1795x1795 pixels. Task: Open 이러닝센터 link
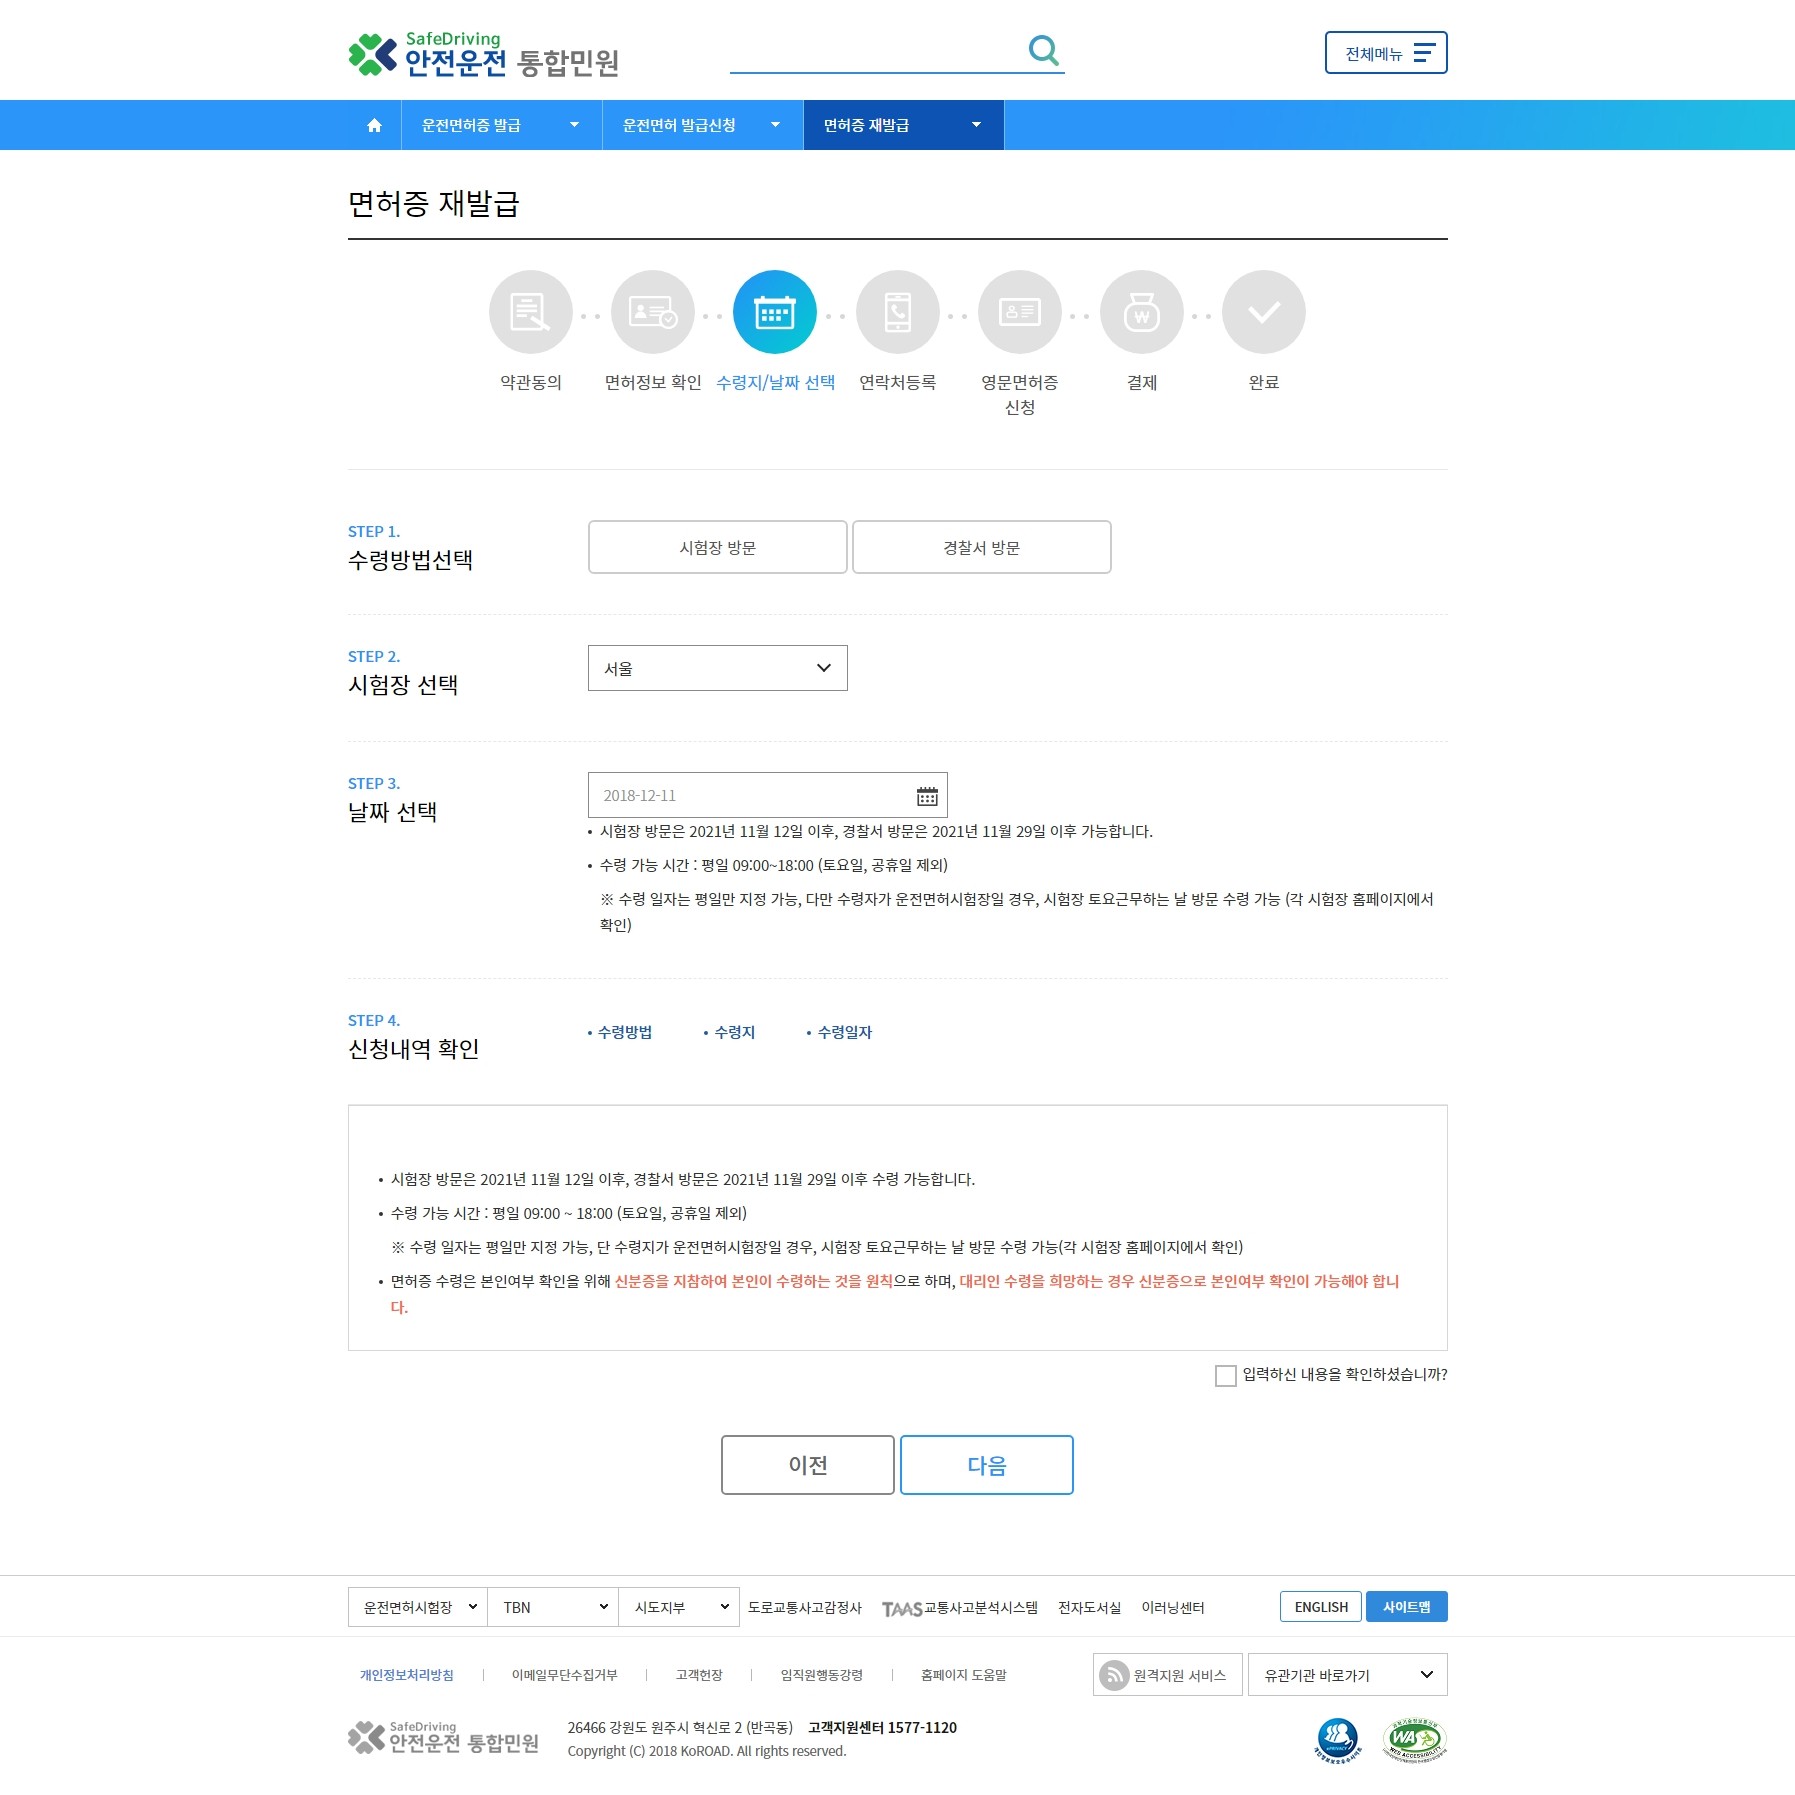click(1173, 1607)
